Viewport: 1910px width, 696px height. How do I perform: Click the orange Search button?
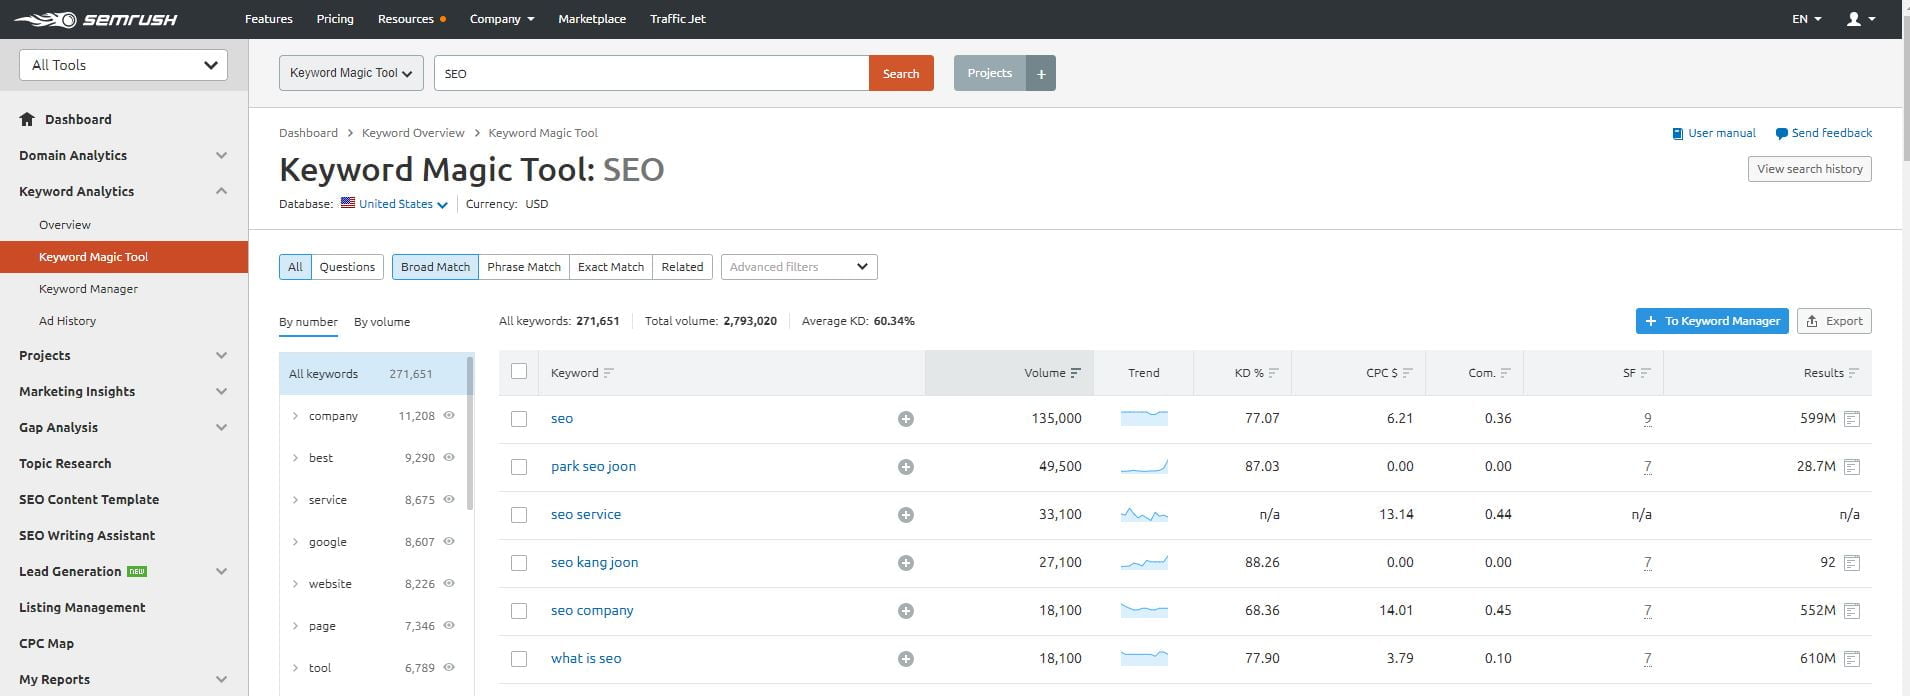tap(900, 73)
